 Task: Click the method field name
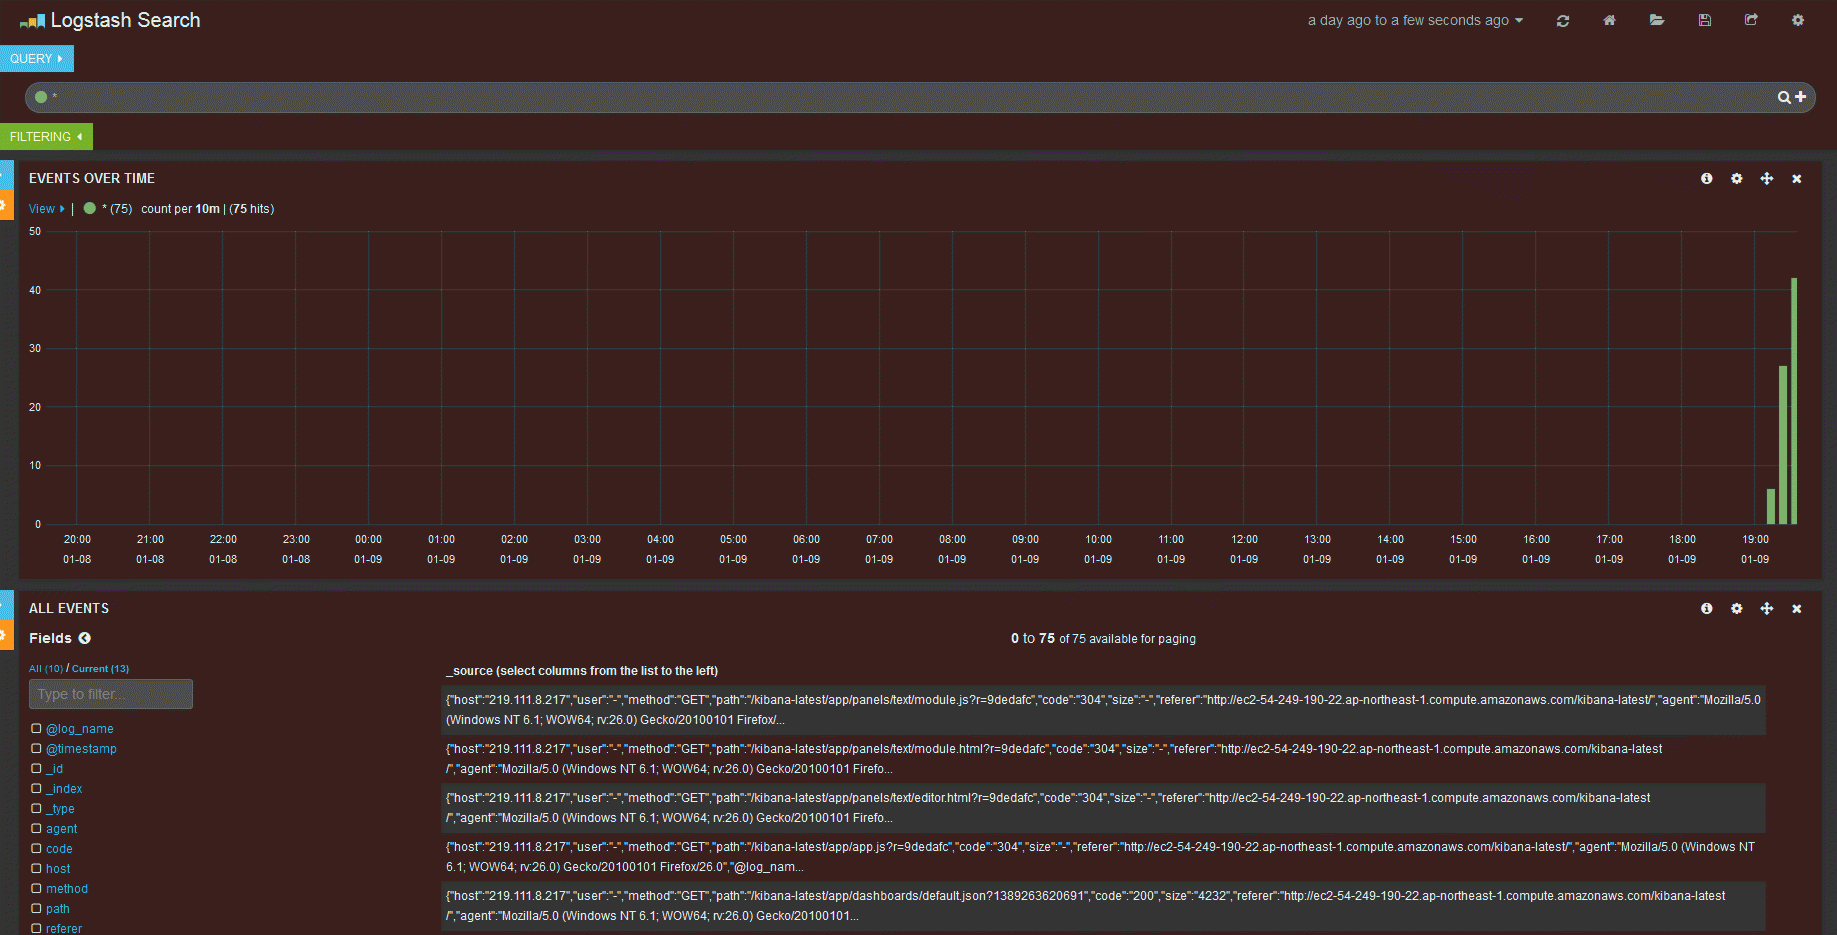(x=67, y=889)
